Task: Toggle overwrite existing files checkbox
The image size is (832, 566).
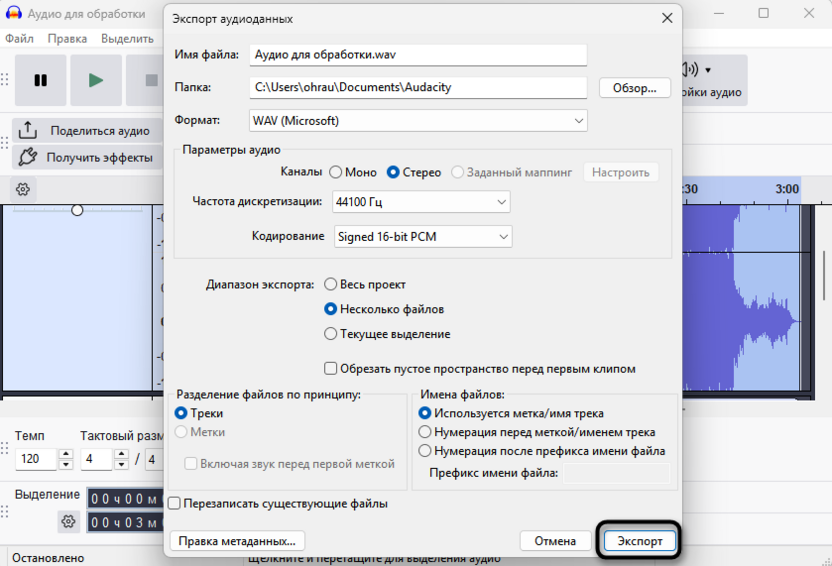Action: coord(174,503)
